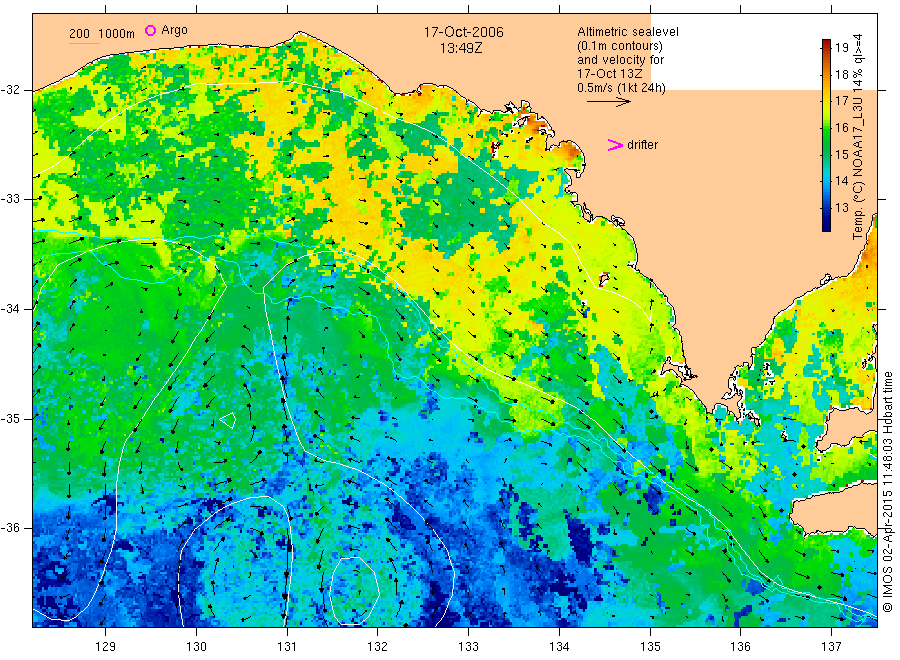Click the vertical Temp NOAA17_L3U label
Image resolution: width=900 pixels, height=660 pixels.
tap(858, 137)
